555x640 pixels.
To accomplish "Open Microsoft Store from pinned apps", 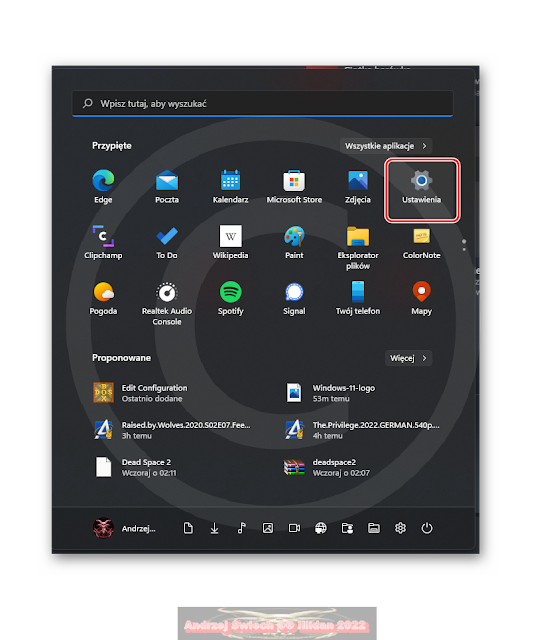I will (294, 187).
